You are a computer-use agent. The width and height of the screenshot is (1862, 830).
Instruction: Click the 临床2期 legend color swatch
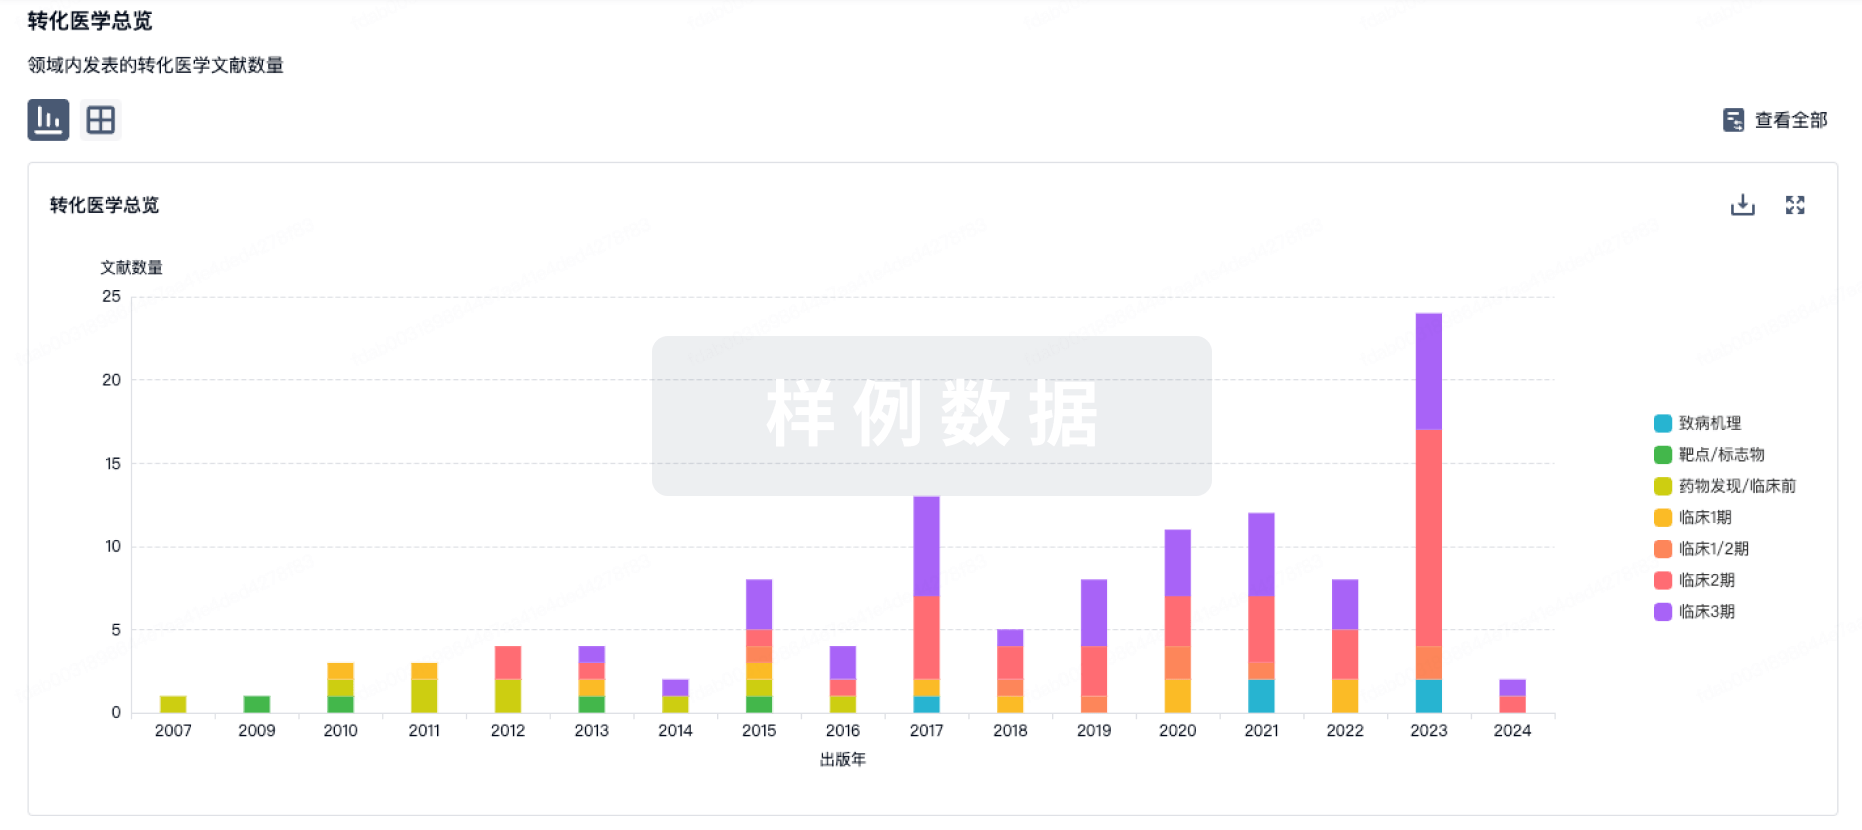(1663, 580)
